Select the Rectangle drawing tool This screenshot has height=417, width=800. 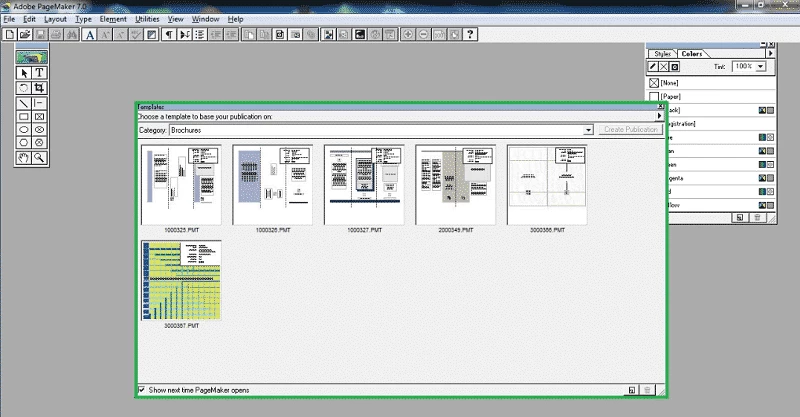pos(24,115)
